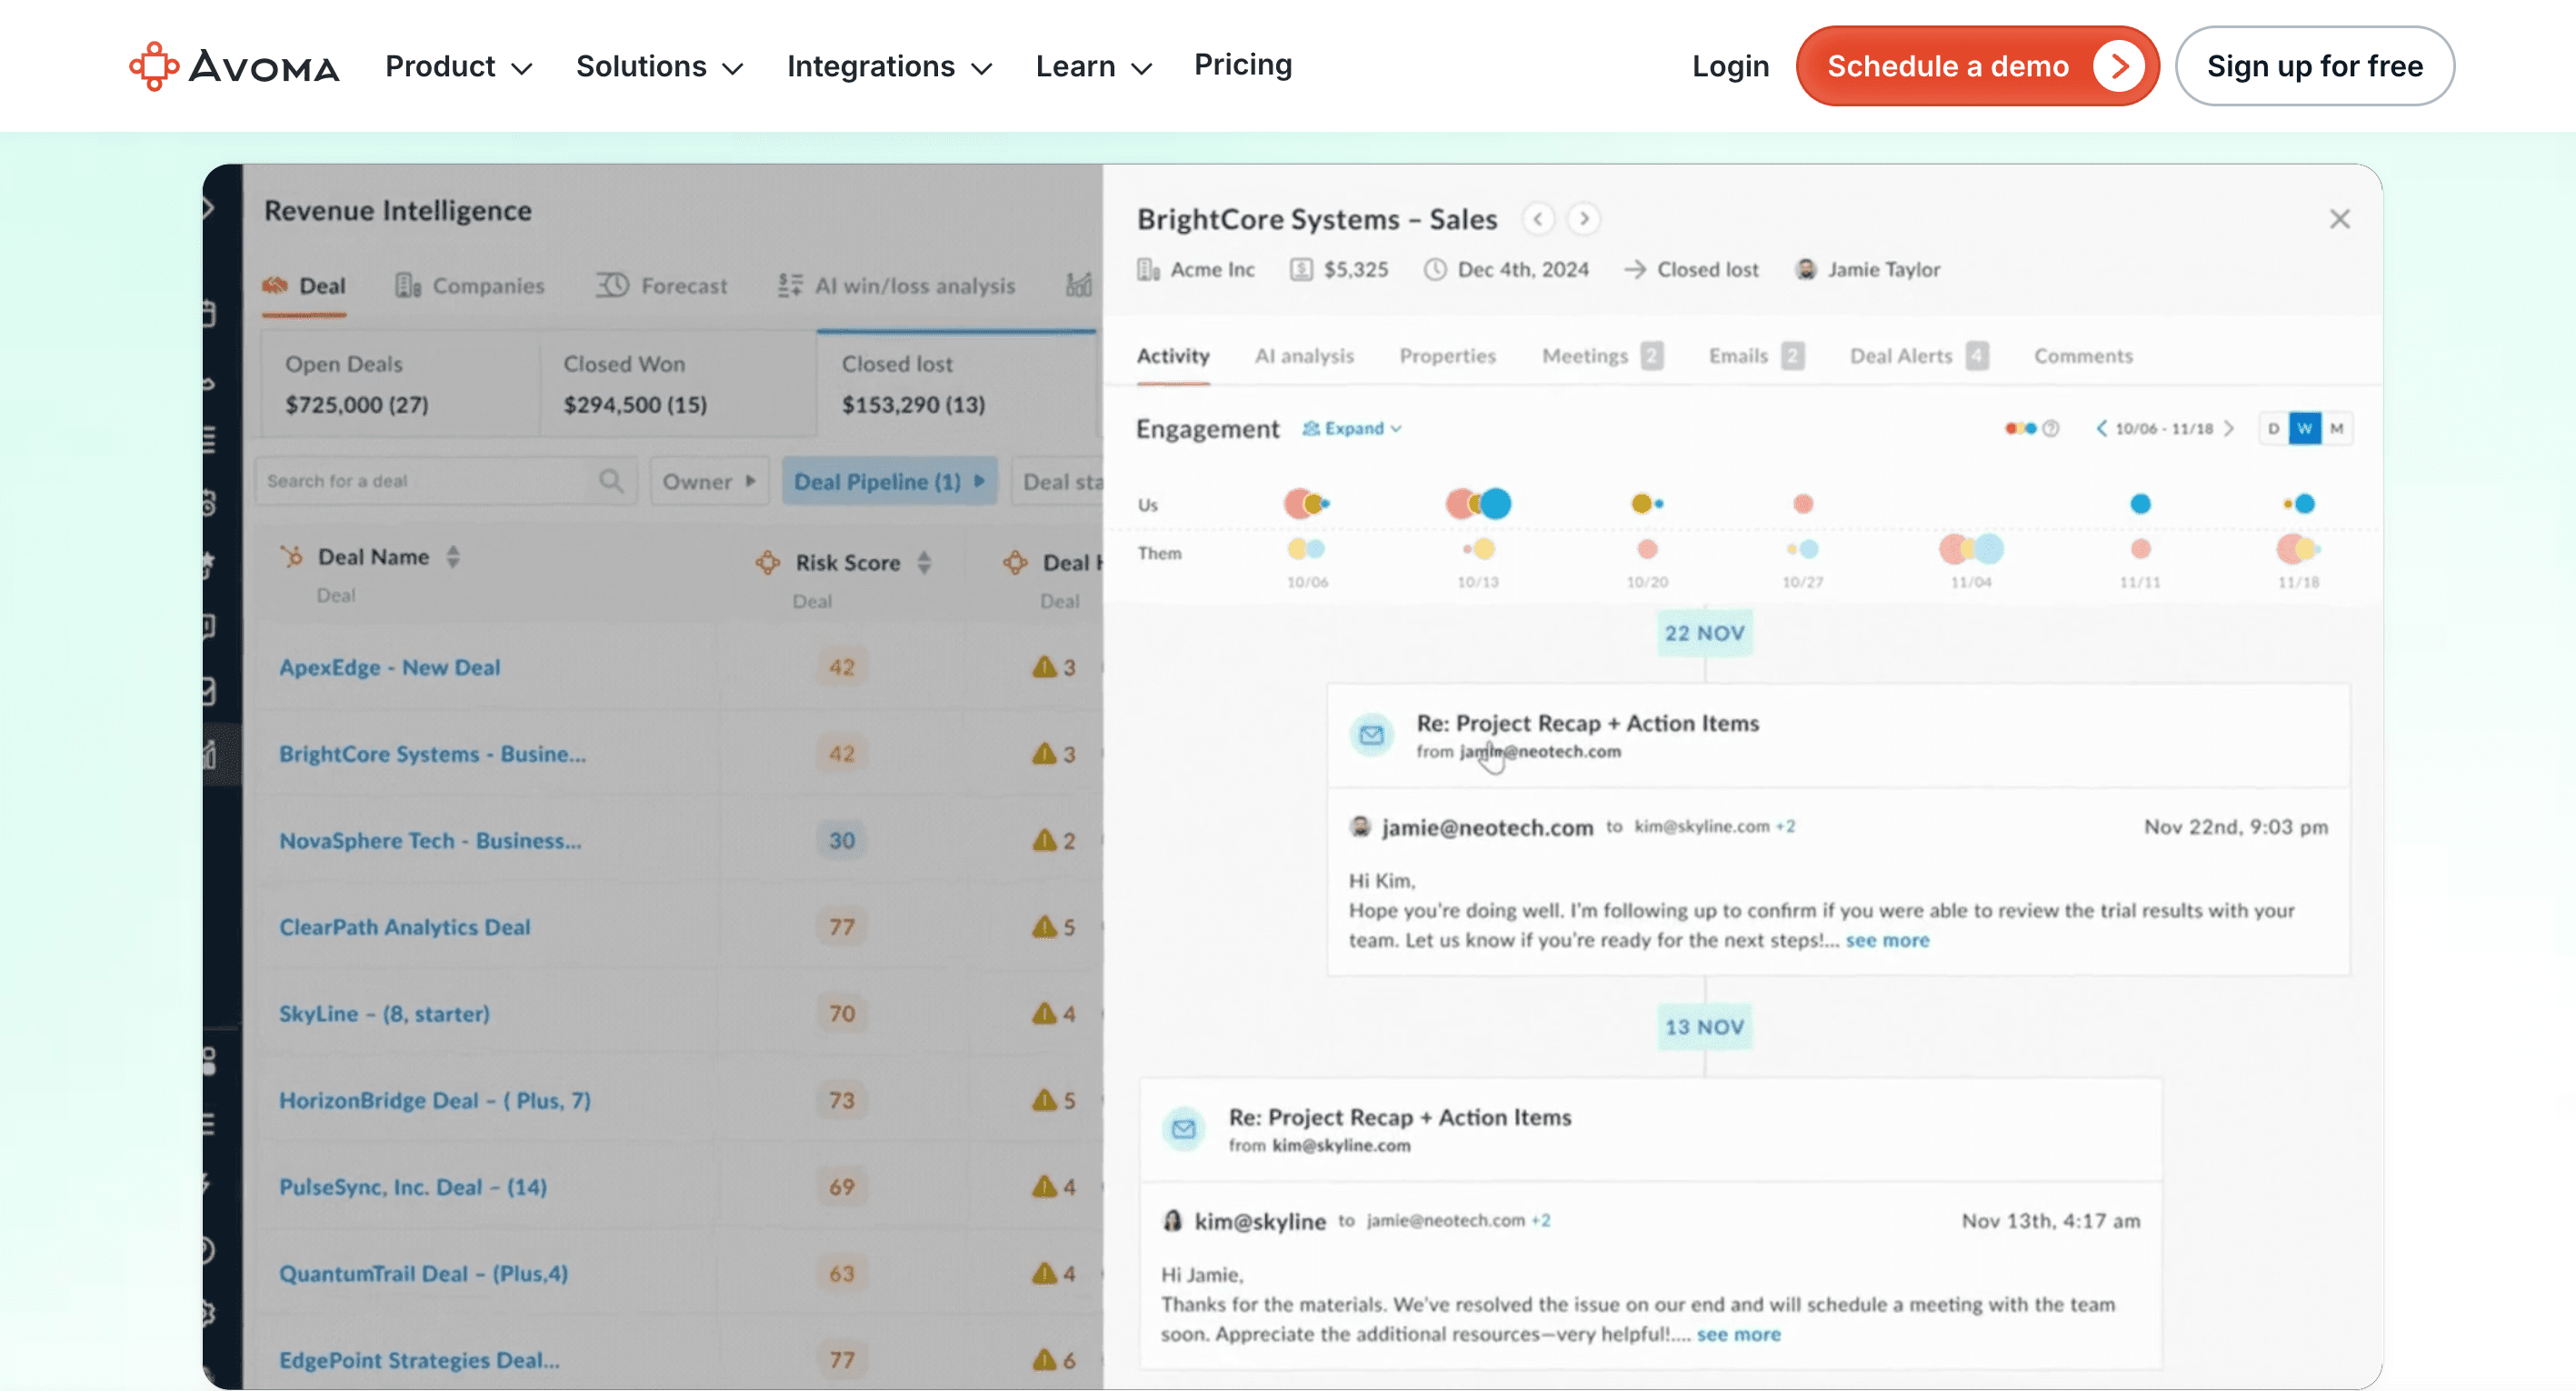
Task: Click the clock icon by Dec 4th, 2024
Action: point(1435,270)
